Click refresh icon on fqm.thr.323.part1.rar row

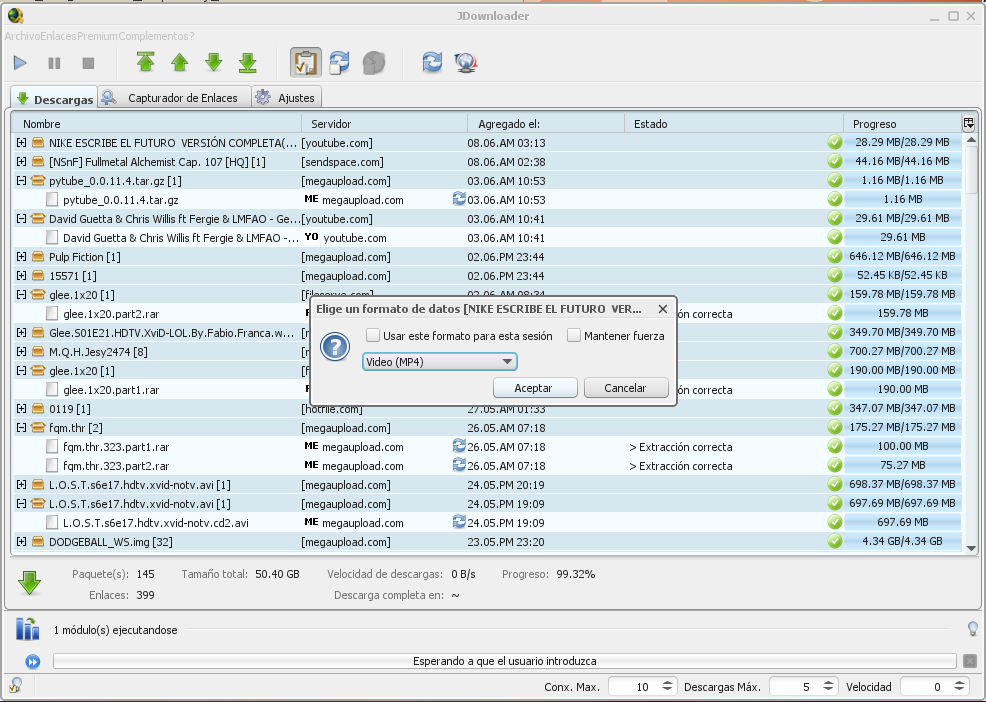pos(459,446)
